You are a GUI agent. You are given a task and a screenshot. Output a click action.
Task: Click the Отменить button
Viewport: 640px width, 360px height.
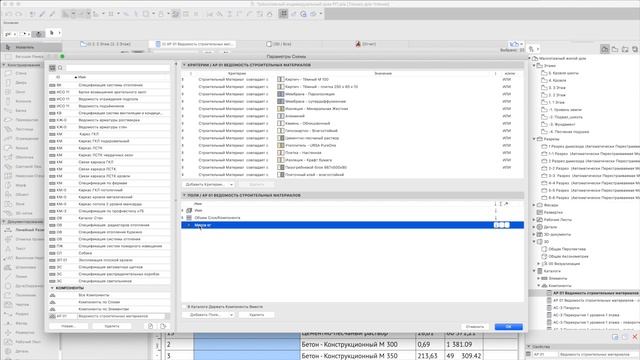pyautogui.click(x=475, y=327)
